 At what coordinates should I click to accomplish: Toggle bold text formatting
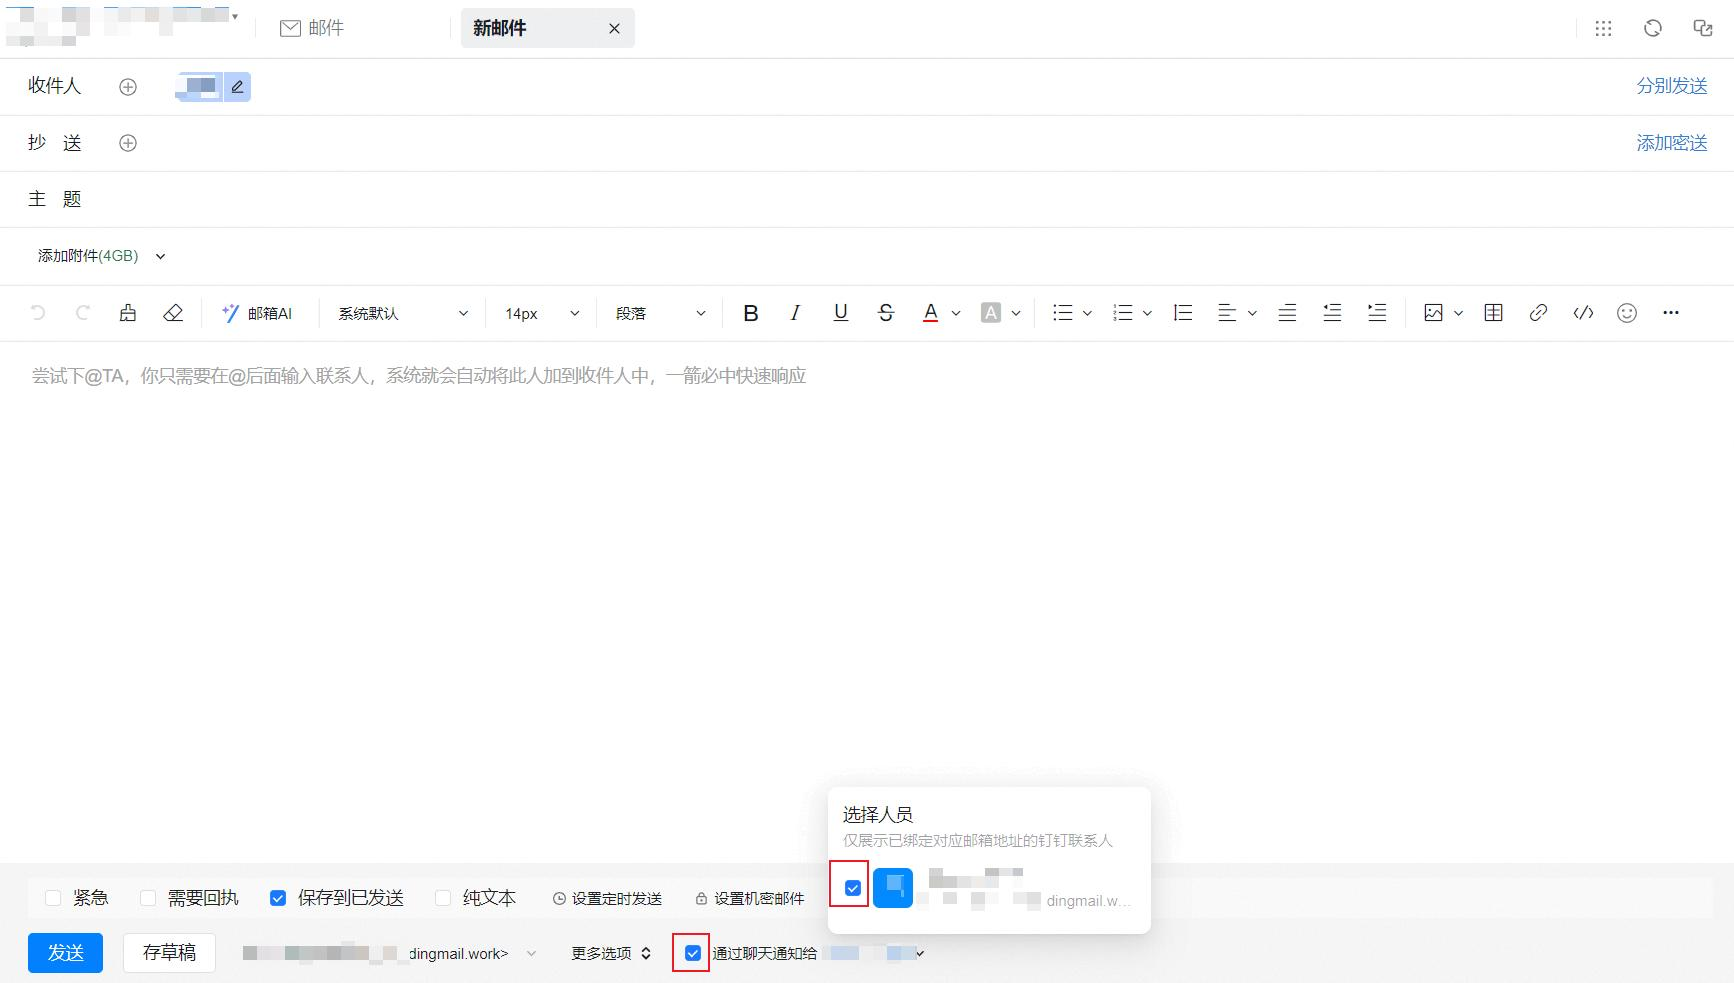751,313
